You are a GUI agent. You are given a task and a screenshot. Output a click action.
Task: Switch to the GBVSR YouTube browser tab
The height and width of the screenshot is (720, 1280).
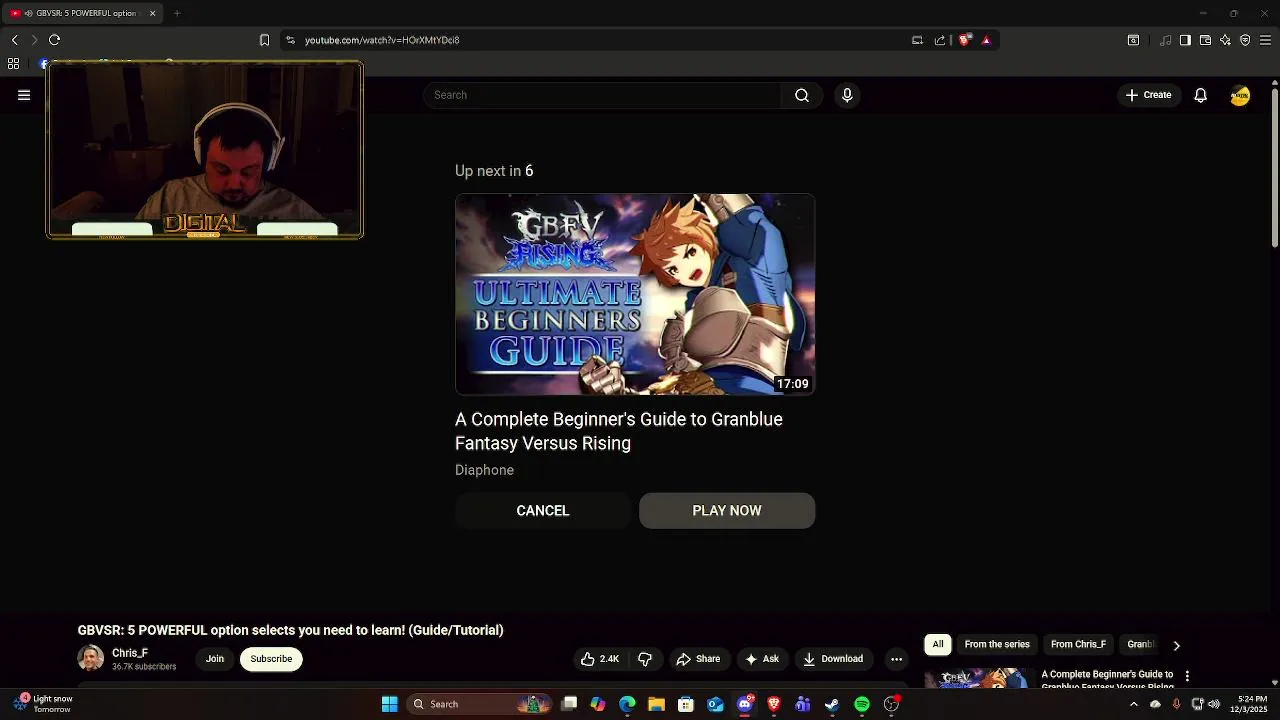(x=82, y=13)
